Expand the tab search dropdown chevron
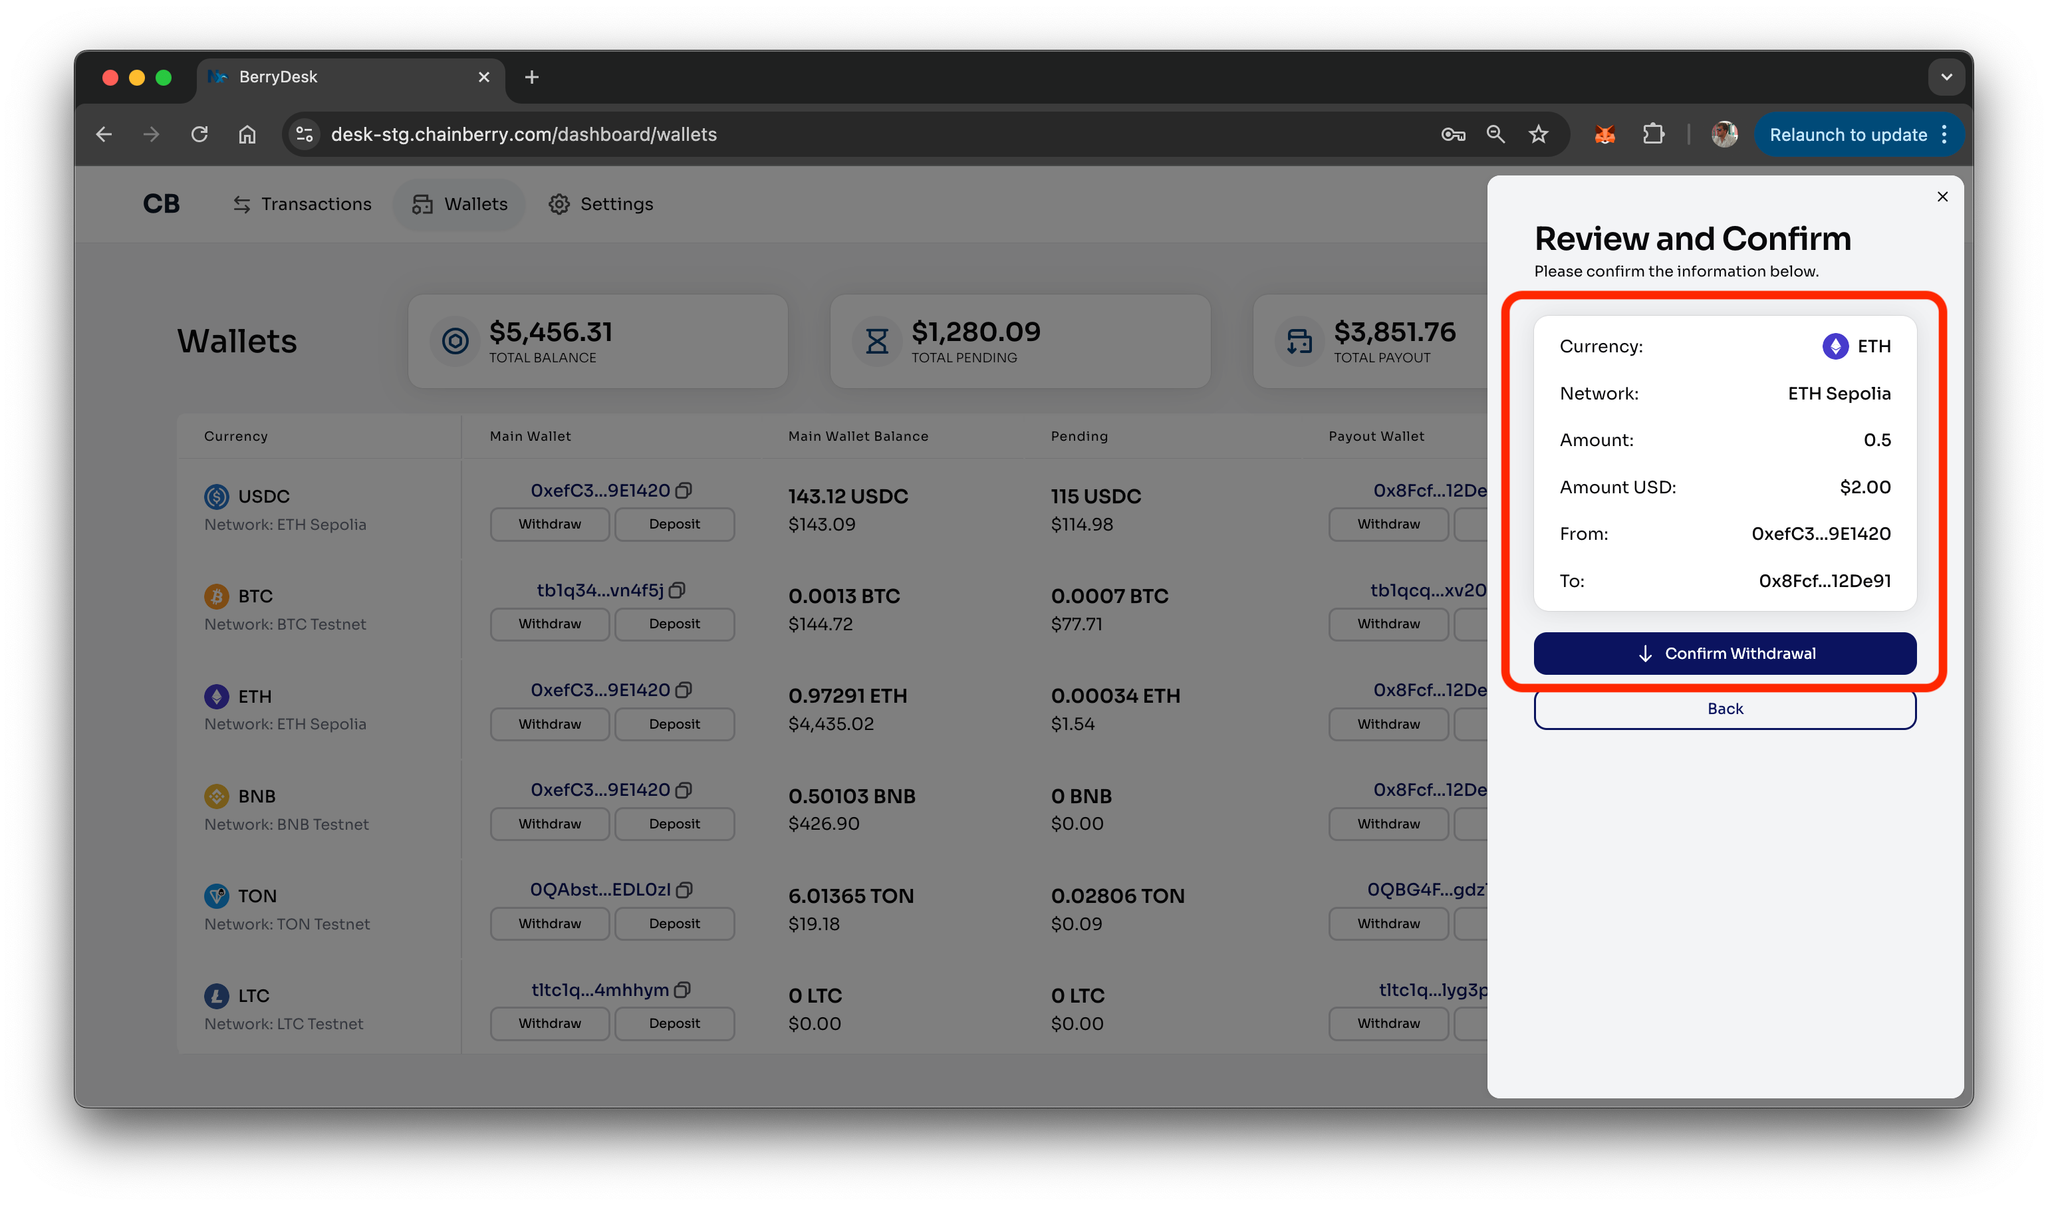This screenshot has height=1206, width=2048. pyautogui.click(x=1946, y=77)
